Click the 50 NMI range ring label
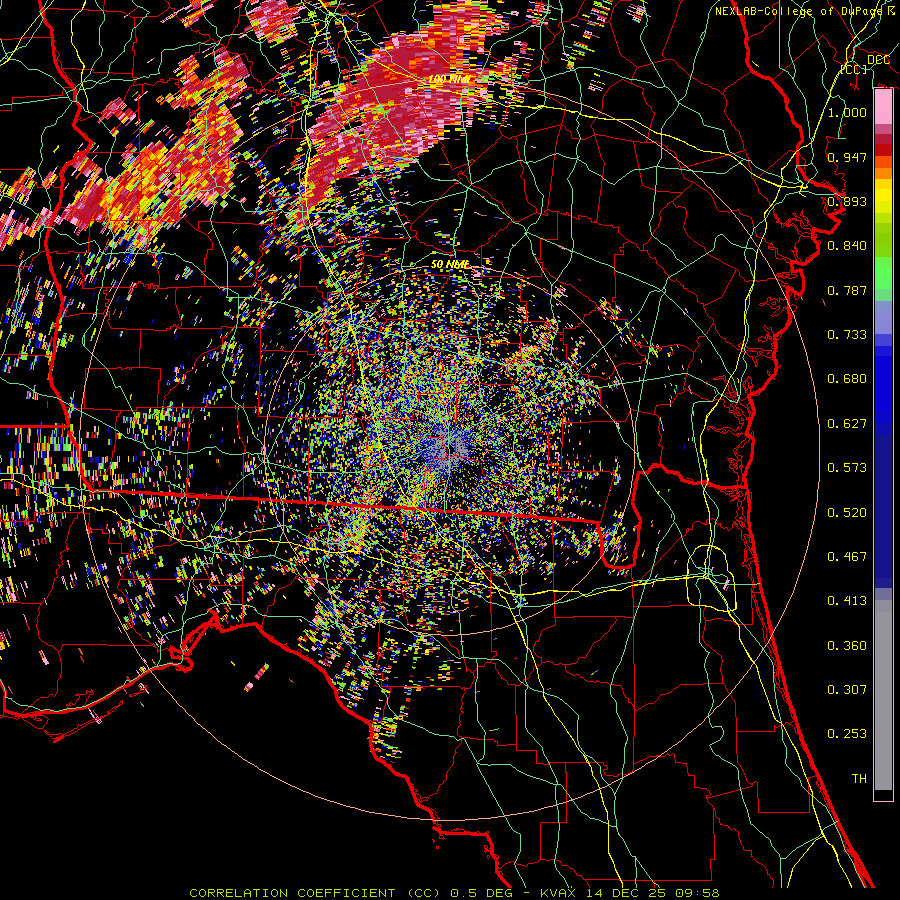Screen dimensions: 900x900 point(451,265)
